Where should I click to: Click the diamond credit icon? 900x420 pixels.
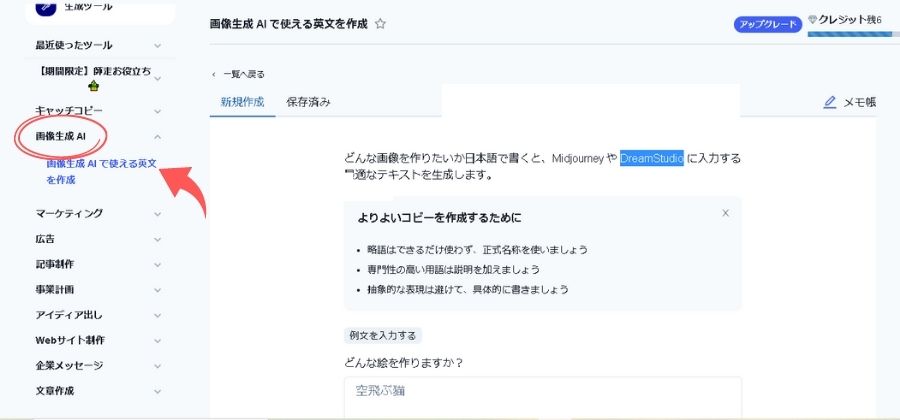click(812, 20)
